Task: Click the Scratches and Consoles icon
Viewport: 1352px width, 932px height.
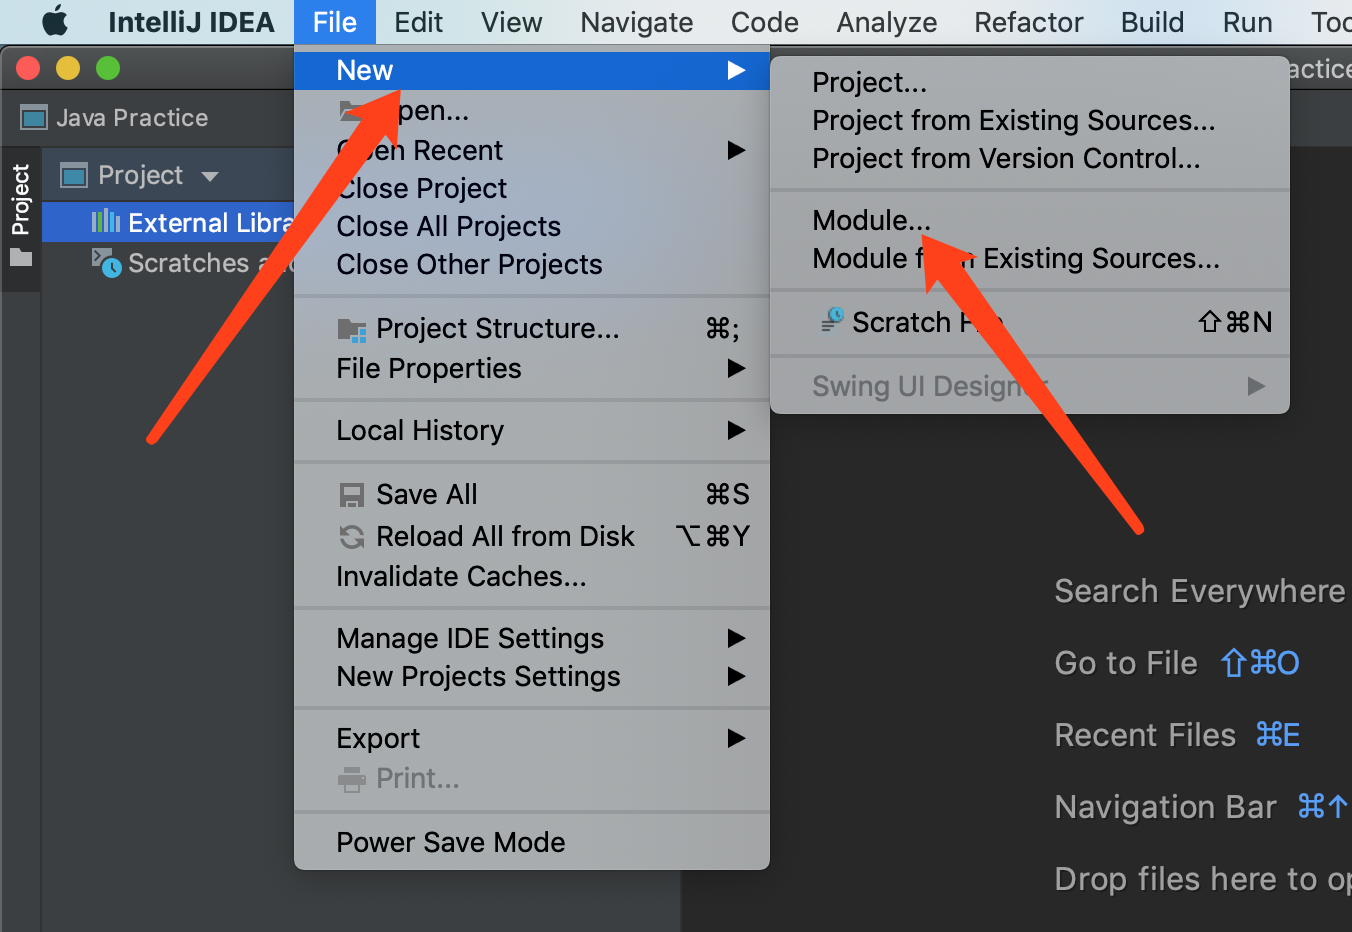Action: [106, 263]
